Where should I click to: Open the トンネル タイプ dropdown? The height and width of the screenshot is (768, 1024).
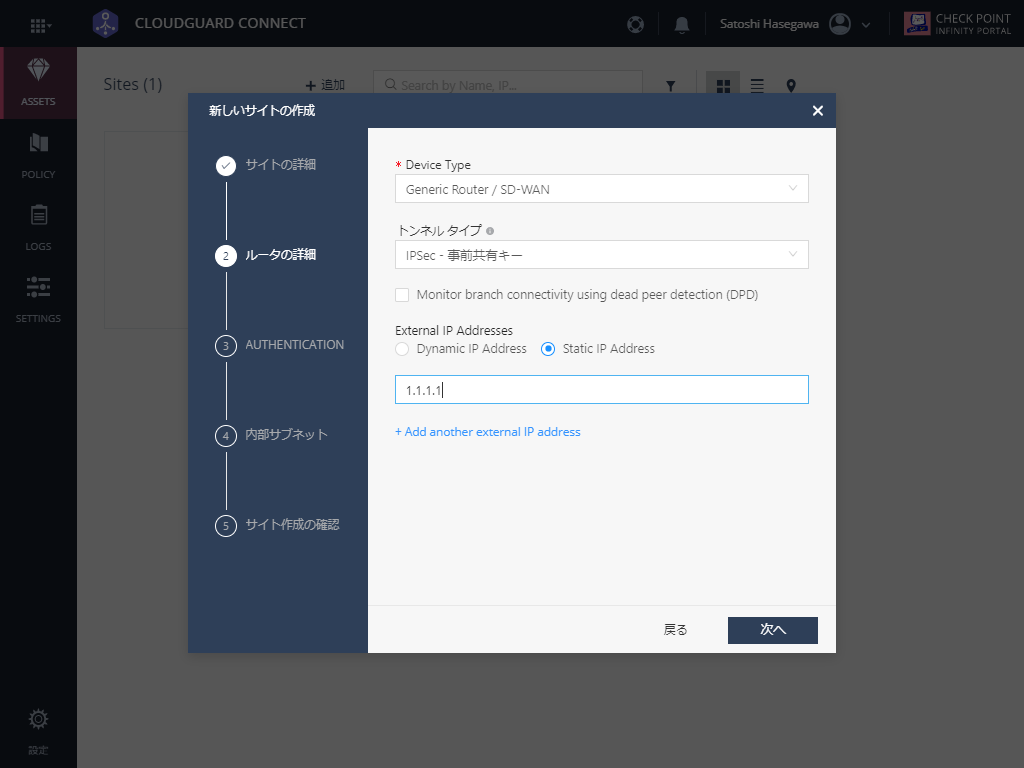pyautogui.click(x=601, y=255)
